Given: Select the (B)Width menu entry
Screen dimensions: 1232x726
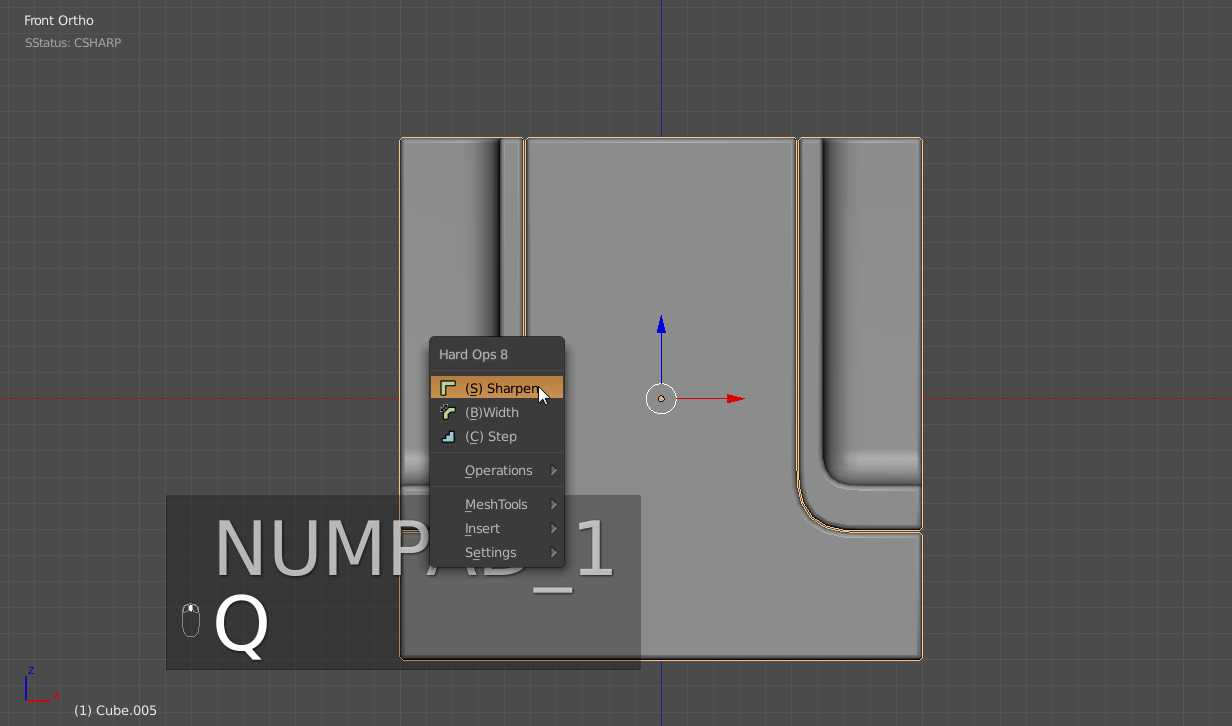Looking at the screenshot, I should click(492, 412).
